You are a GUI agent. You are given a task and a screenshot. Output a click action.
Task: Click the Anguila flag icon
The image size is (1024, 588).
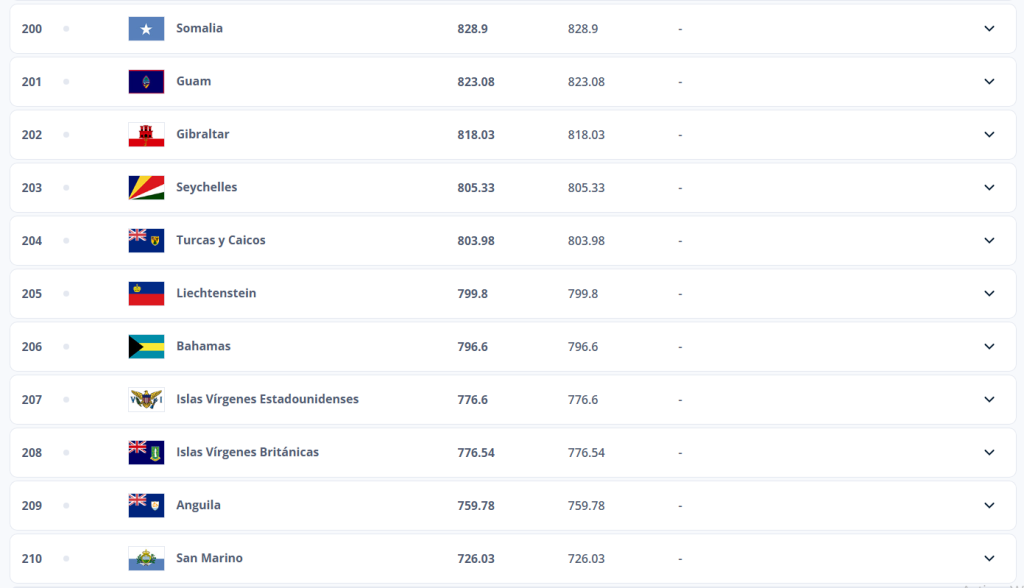point(146,506)
